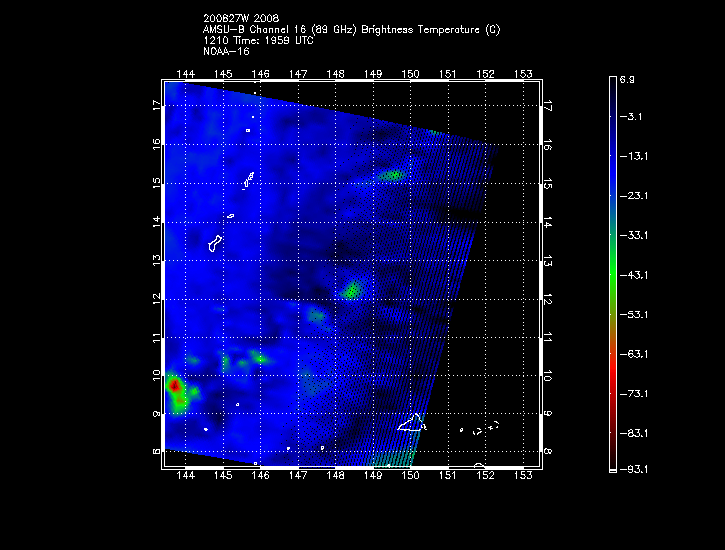
Task: Click the green patch near 148E 12N
Action: [x=352, y=291]
